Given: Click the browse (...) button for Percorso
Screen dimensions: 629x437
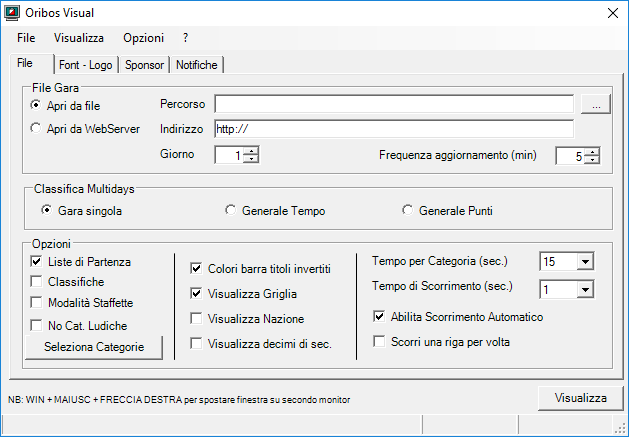Looking at the screenshot, I should click(x=596, y=105).
